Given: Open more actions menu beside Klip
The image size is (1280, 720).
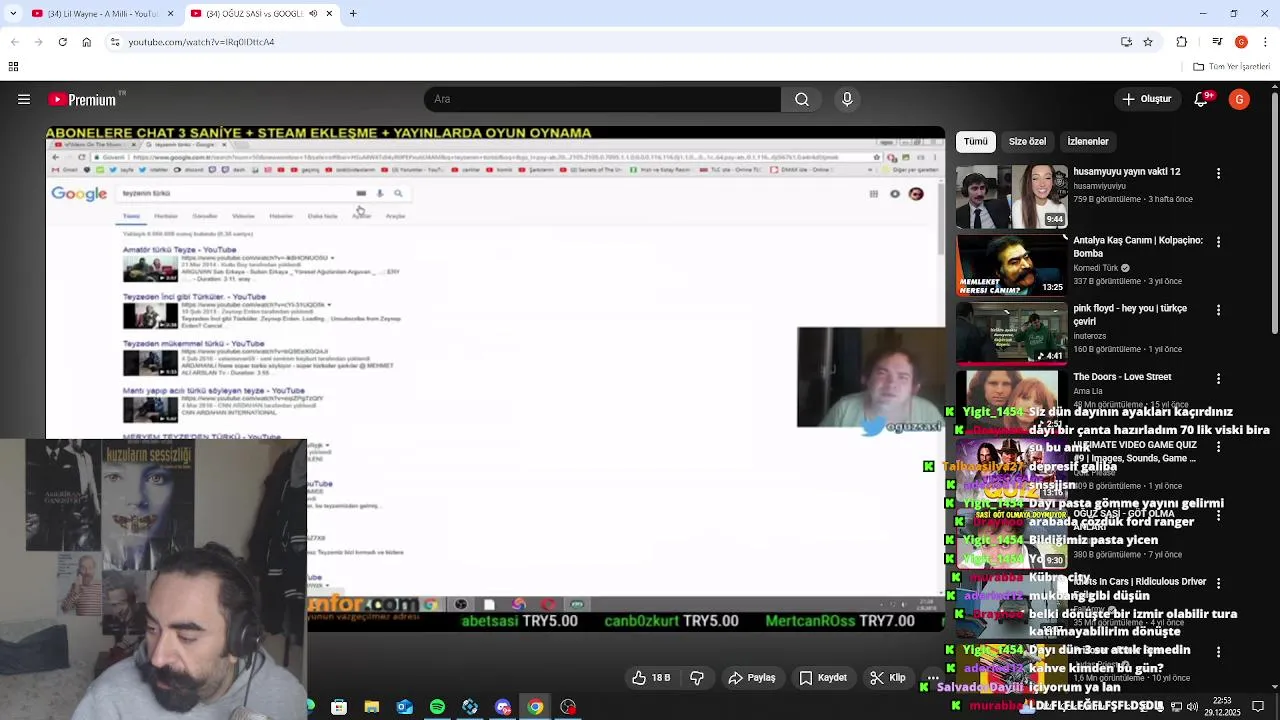Looking at the screenshot, I should tap(932, 678).
